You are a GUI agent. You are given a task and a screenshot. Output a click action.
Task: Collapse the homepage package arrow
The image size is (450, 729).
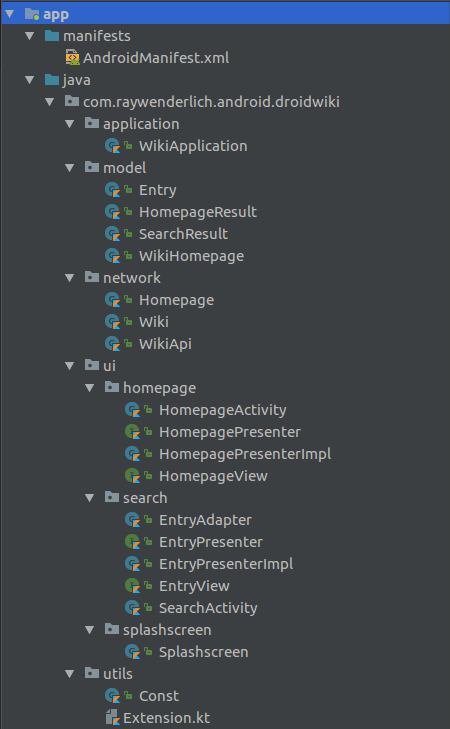coord(90,388)
